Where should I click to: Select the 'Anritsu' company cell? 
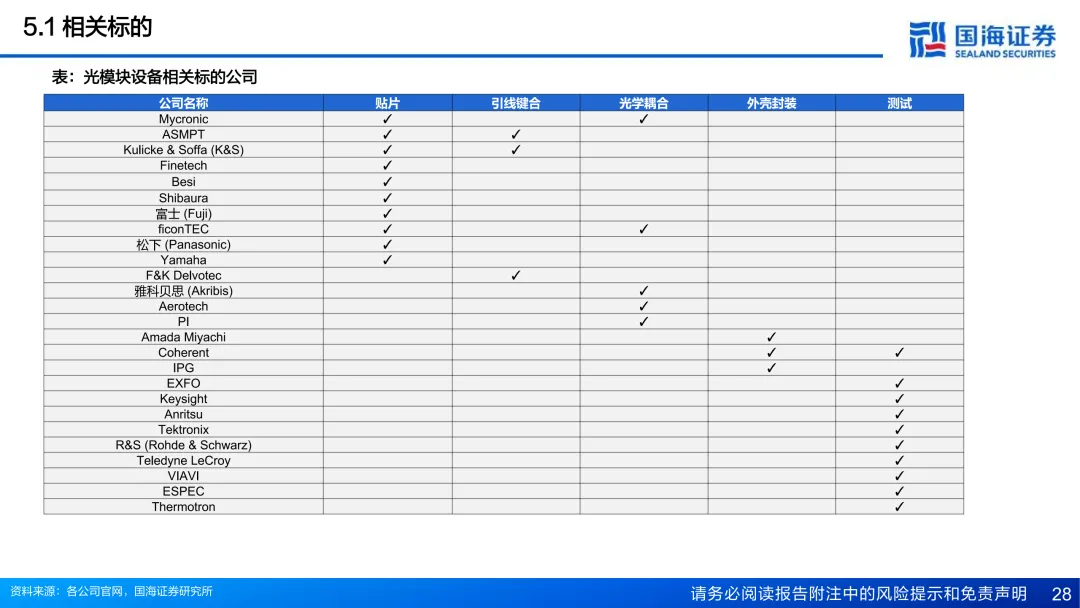tap(183, 414)
